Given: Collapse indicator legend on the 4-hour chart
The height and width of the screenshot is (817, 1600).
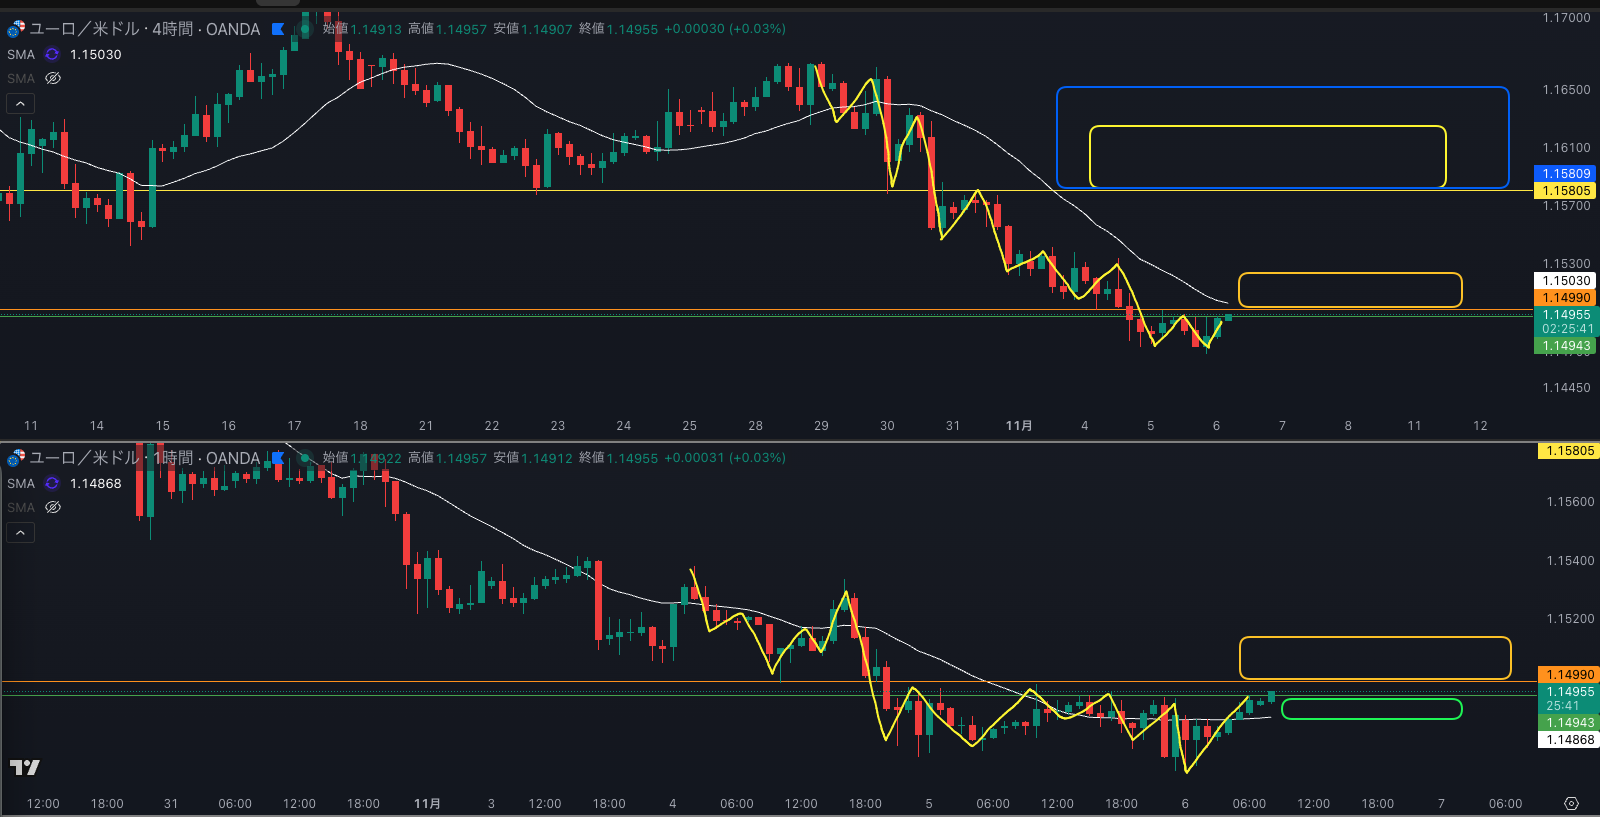Looking at the screenshot, I should pos(20,103).
